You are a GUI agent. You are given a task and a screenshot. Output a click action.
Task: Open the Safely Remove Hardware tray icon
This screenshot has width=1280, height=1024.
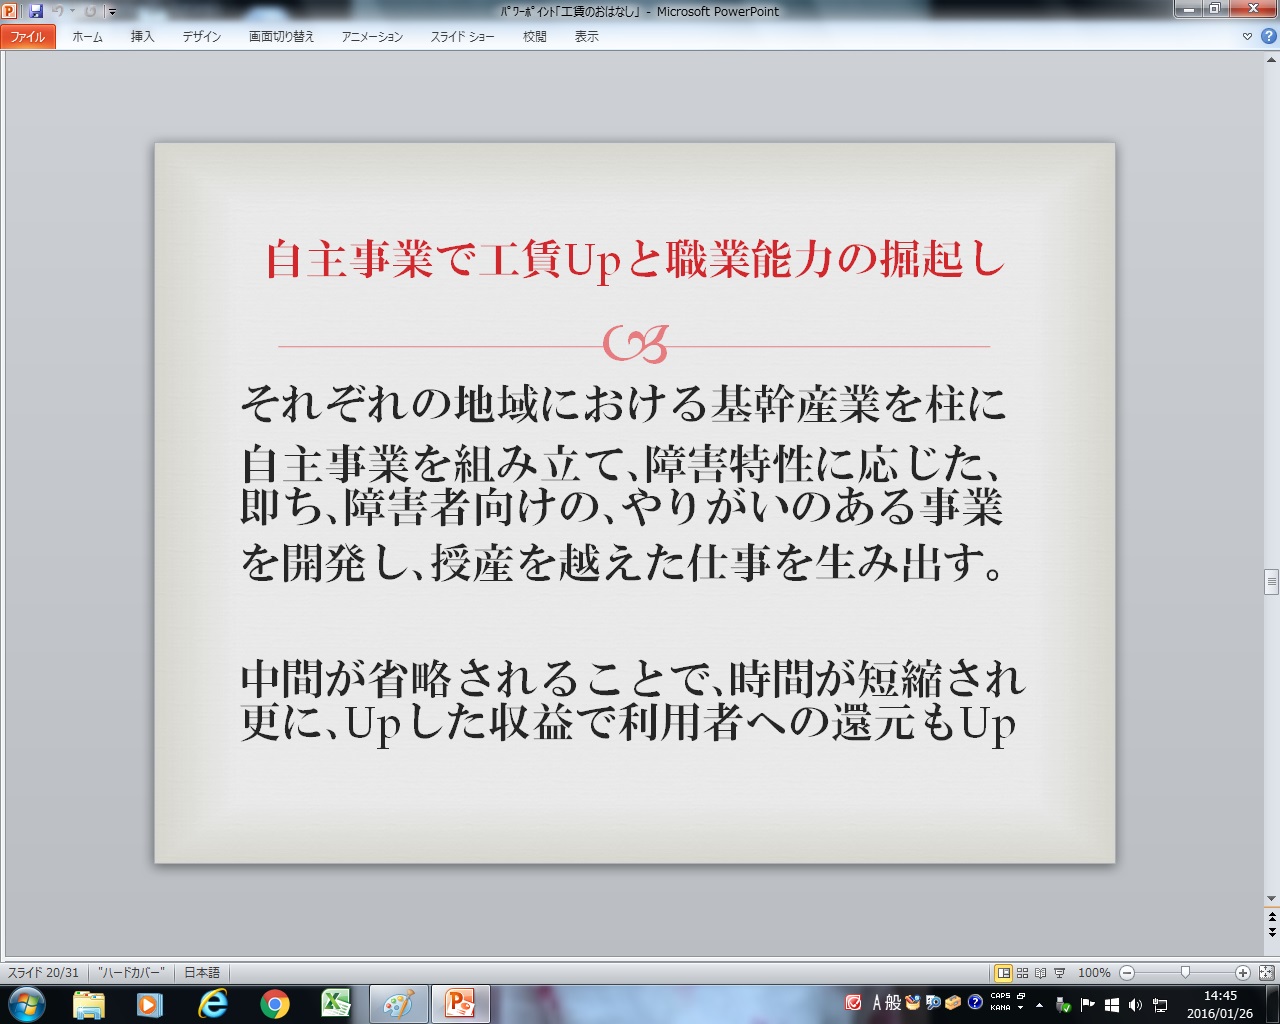coord(1064,1005)
